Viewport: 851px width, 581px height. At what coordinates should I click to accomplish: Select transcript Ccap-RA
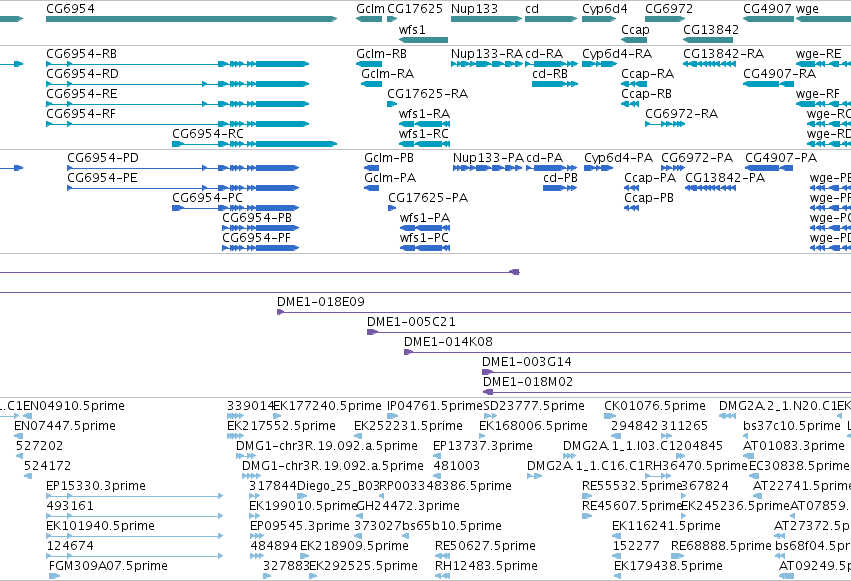pyautogui.click(x=647, y=74)
